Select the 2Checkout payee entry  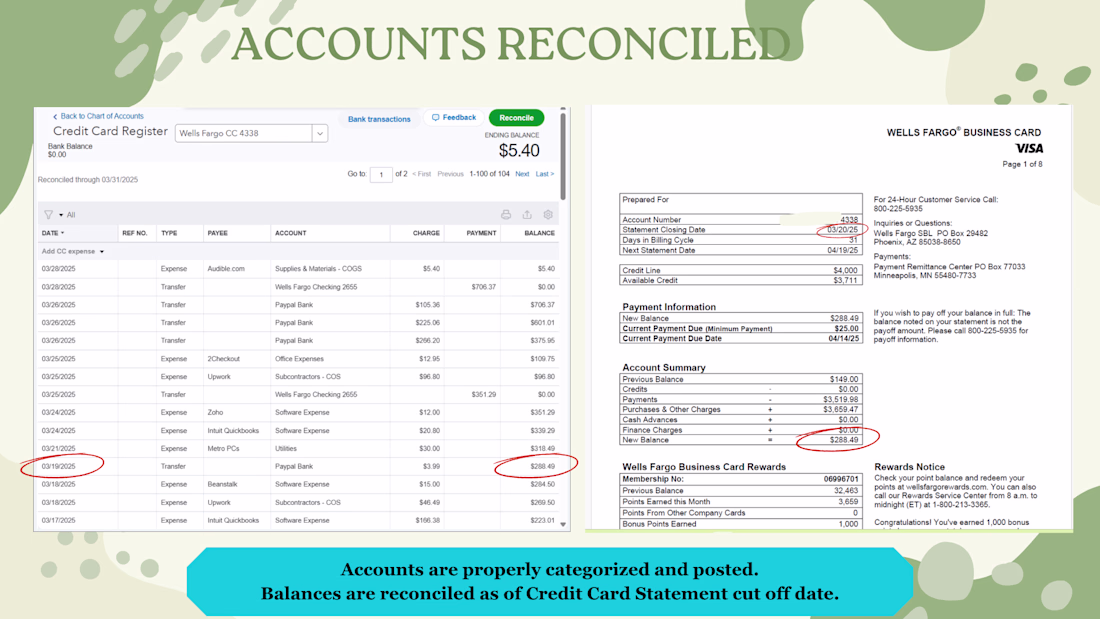(223, 359)
